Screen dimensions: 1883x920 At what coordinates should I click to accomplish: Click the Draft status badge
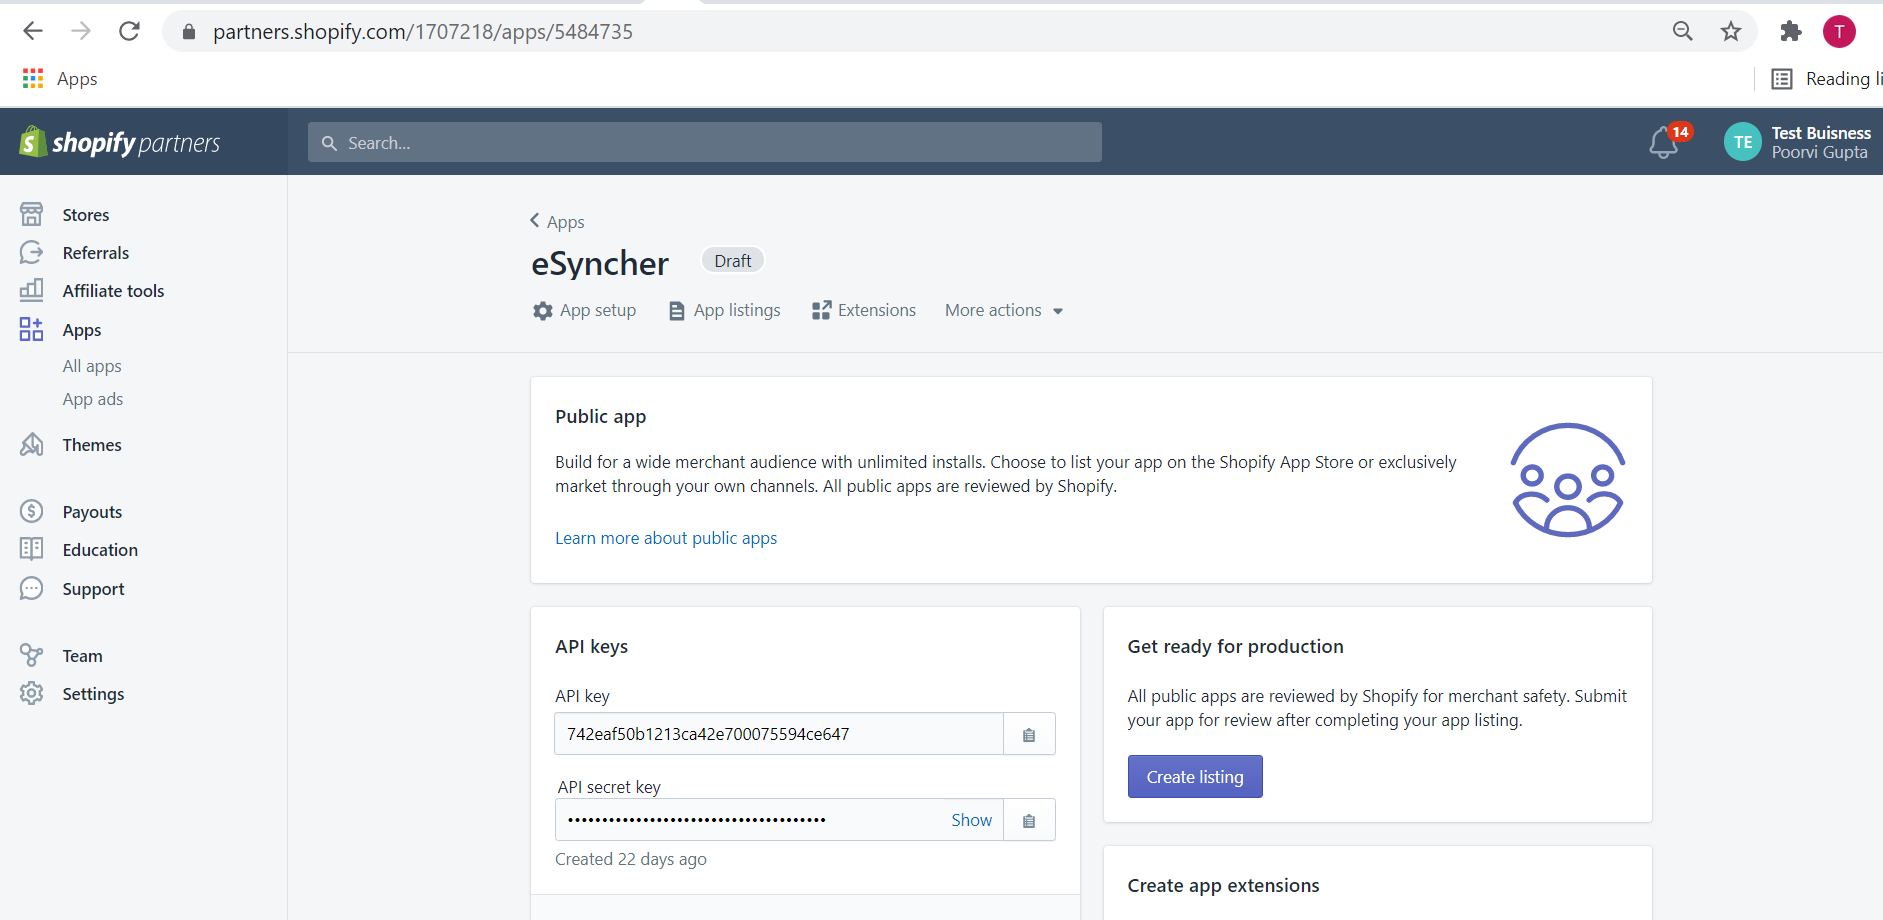pos(733,260)
